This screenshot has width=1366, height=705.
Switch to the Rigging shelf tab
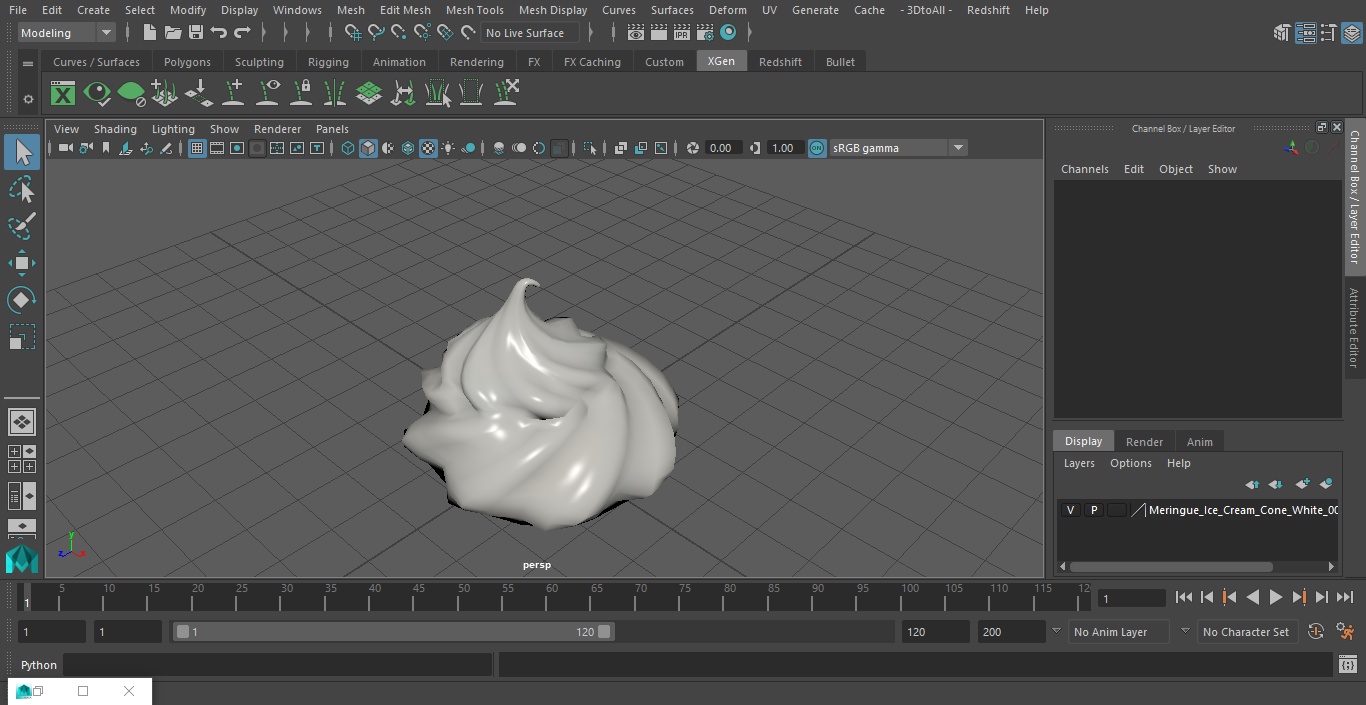328,62
